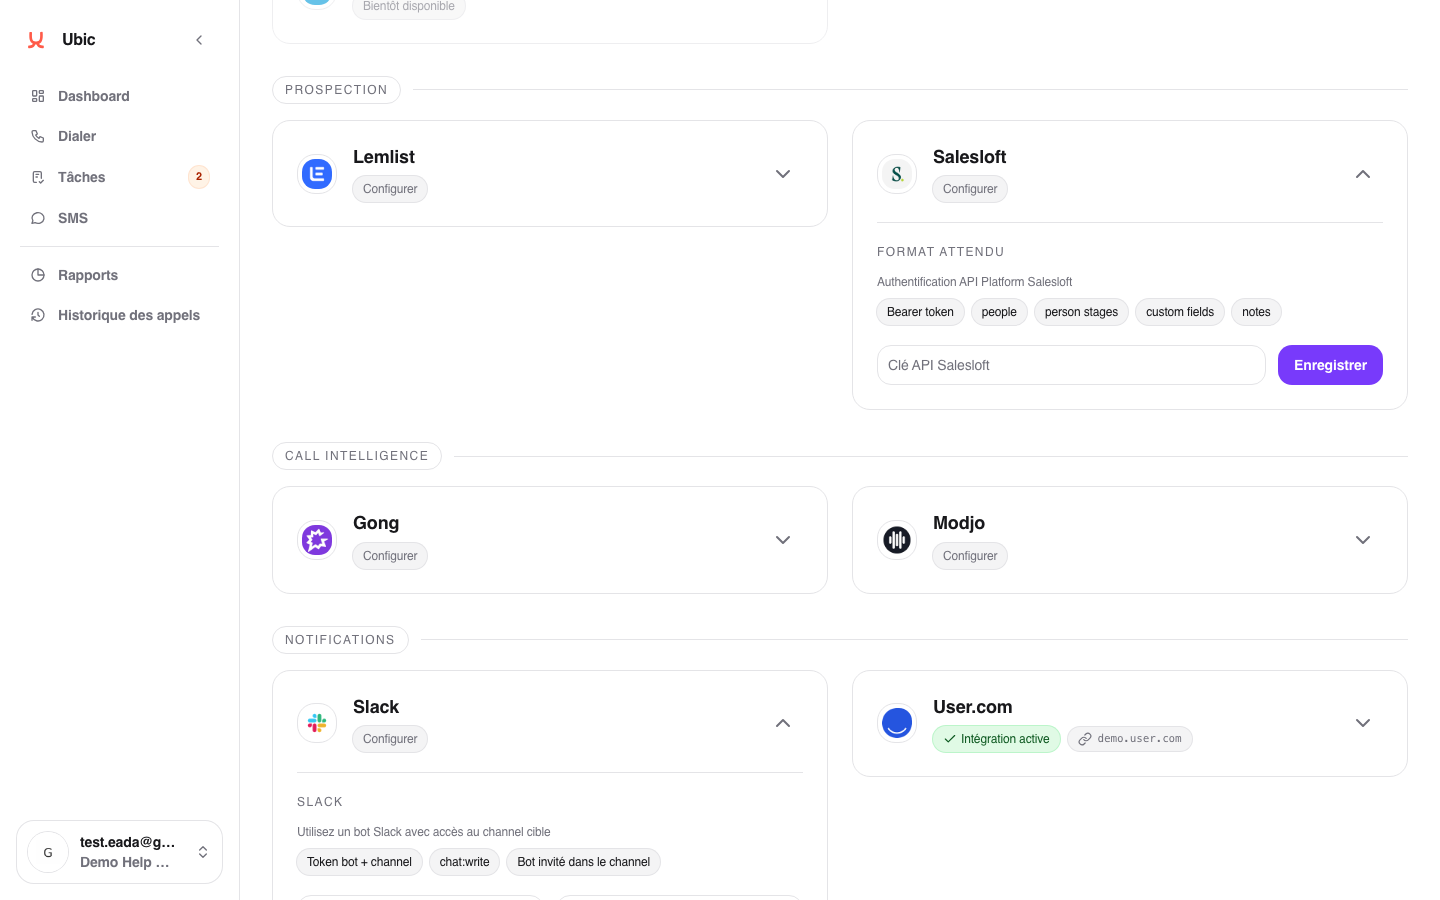The image size is (1440, 900).
Task: Click the person stages tag
Action: click(x=1081, y=312)
